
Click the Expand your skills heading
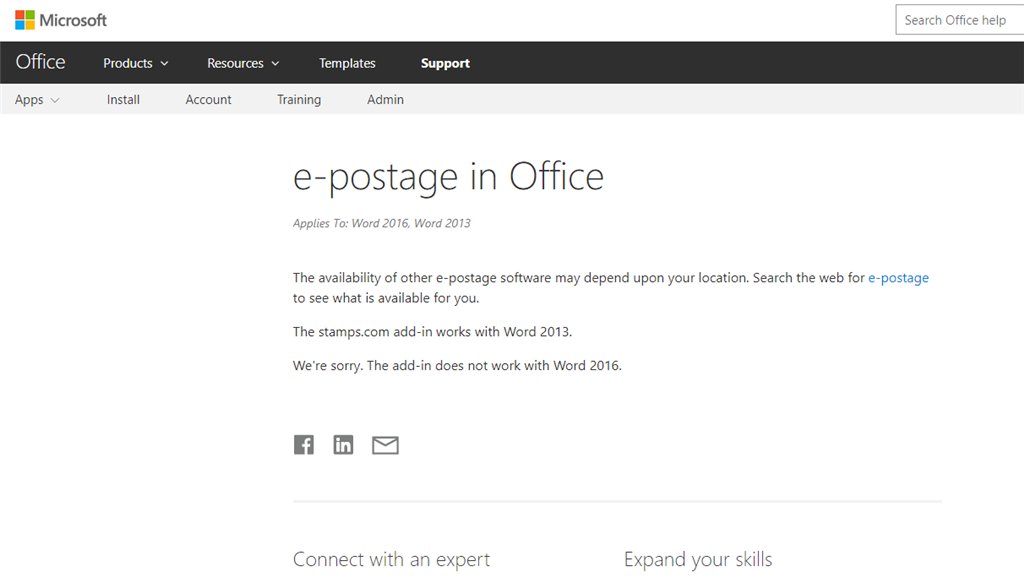click(x=698, y=559)
